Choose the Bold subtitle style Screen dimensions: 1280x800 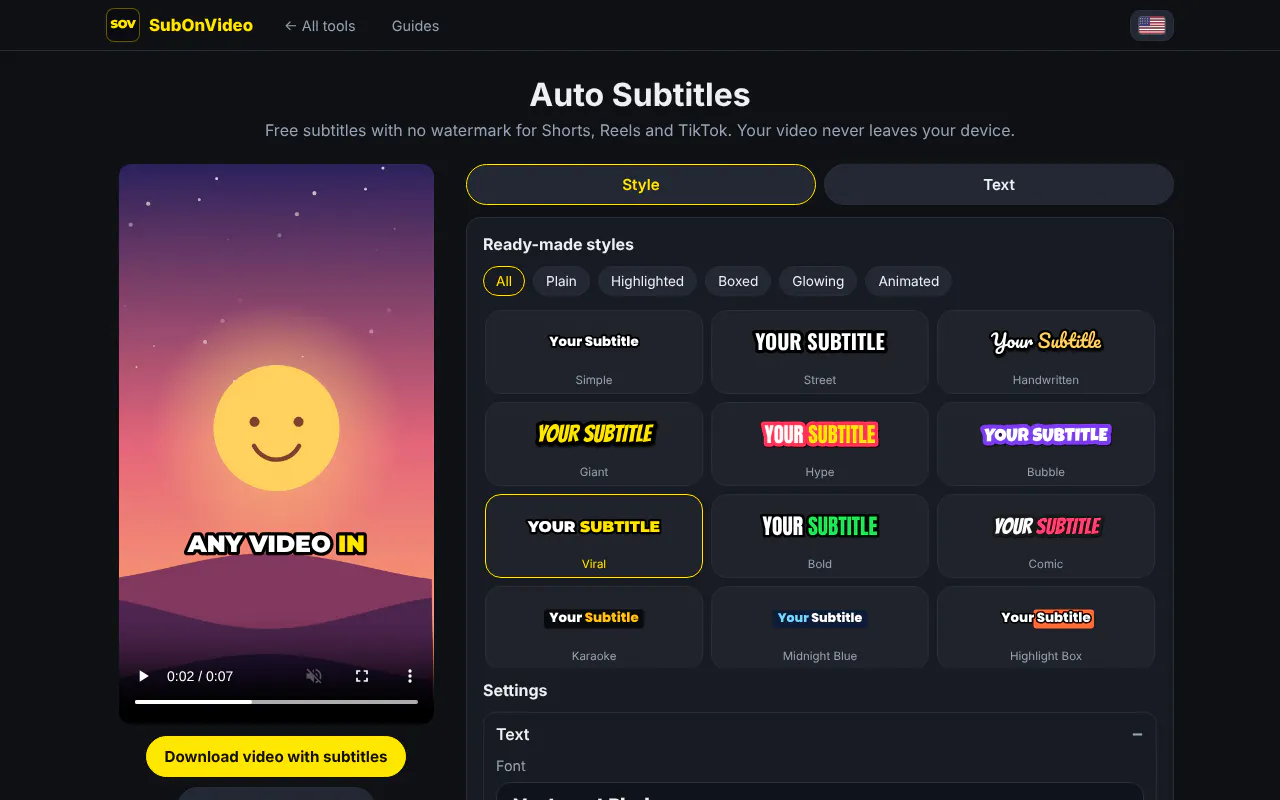820,536
